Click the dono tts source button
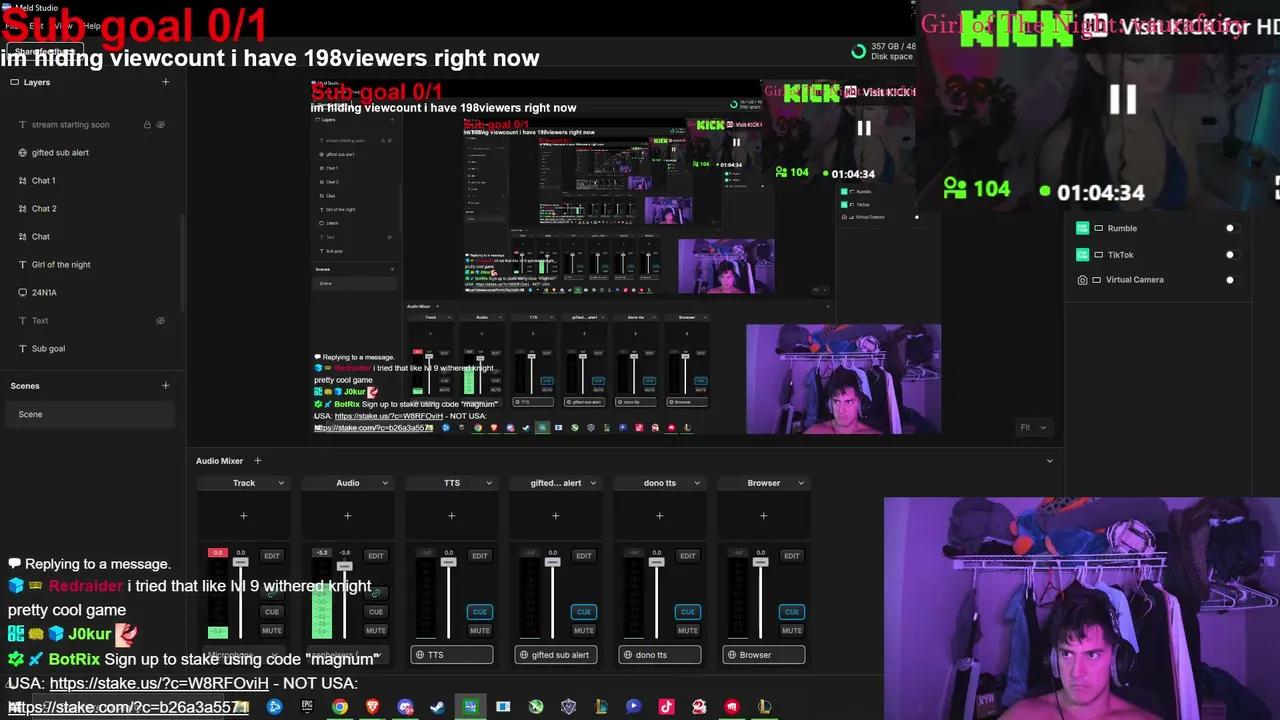1280x720 pixels. point(659,655)
